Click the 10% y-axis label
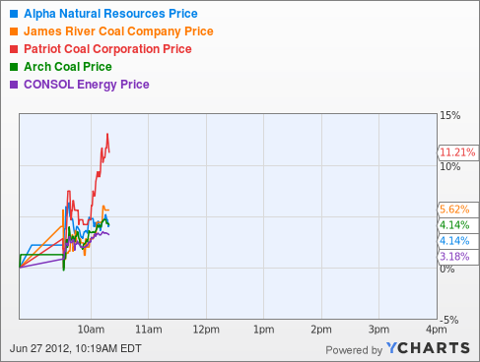The image size is (480, 362). [x=450, y=166]
